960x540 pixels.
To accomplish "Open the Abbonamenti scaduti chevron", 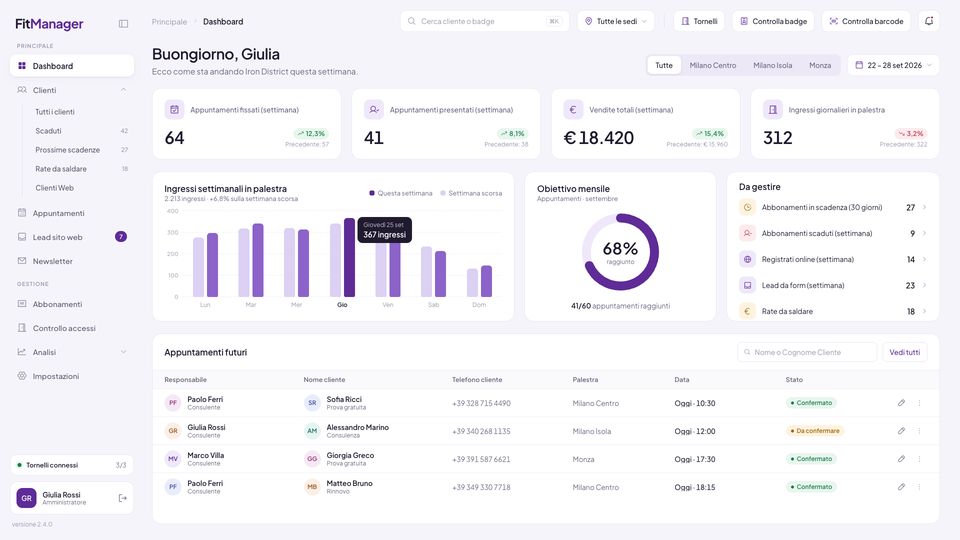I will tap(924, 233).
